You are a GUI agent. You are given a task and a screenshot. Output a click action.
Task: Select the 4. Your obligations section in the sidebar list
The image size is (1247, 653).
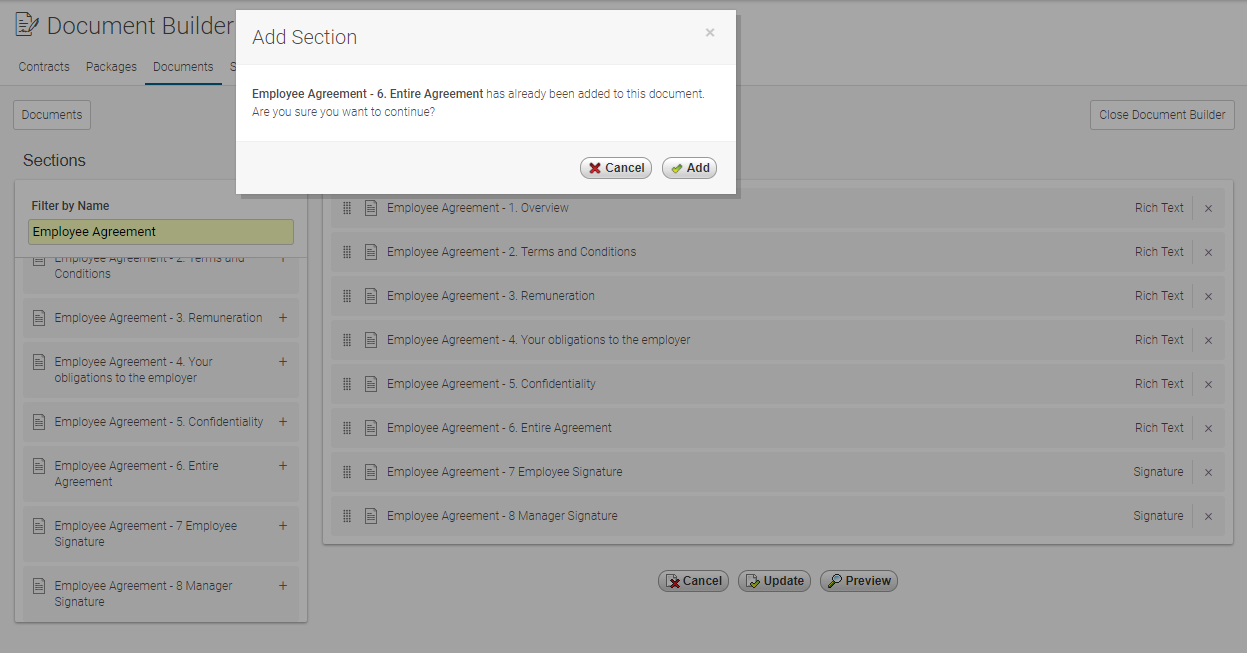(133, 370)
